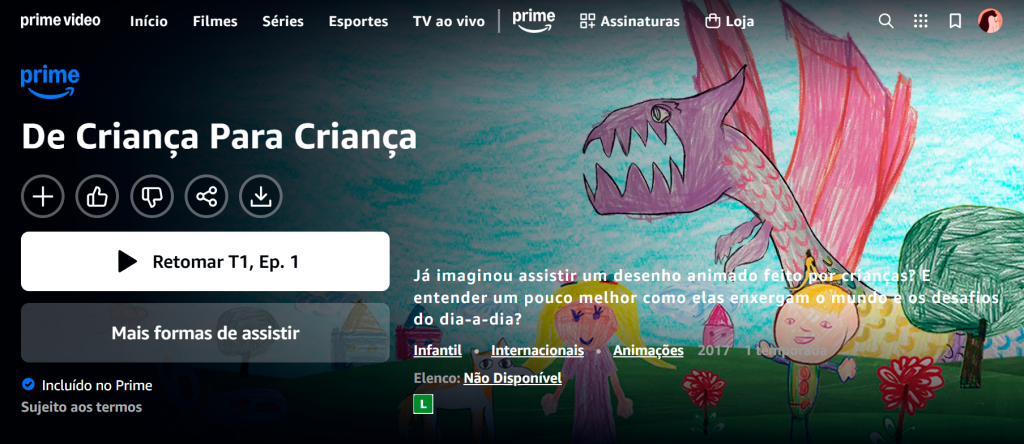This screenshot has height=444, width=1024.
Task: Go to prime video home logo
Action: coord(60,20)
